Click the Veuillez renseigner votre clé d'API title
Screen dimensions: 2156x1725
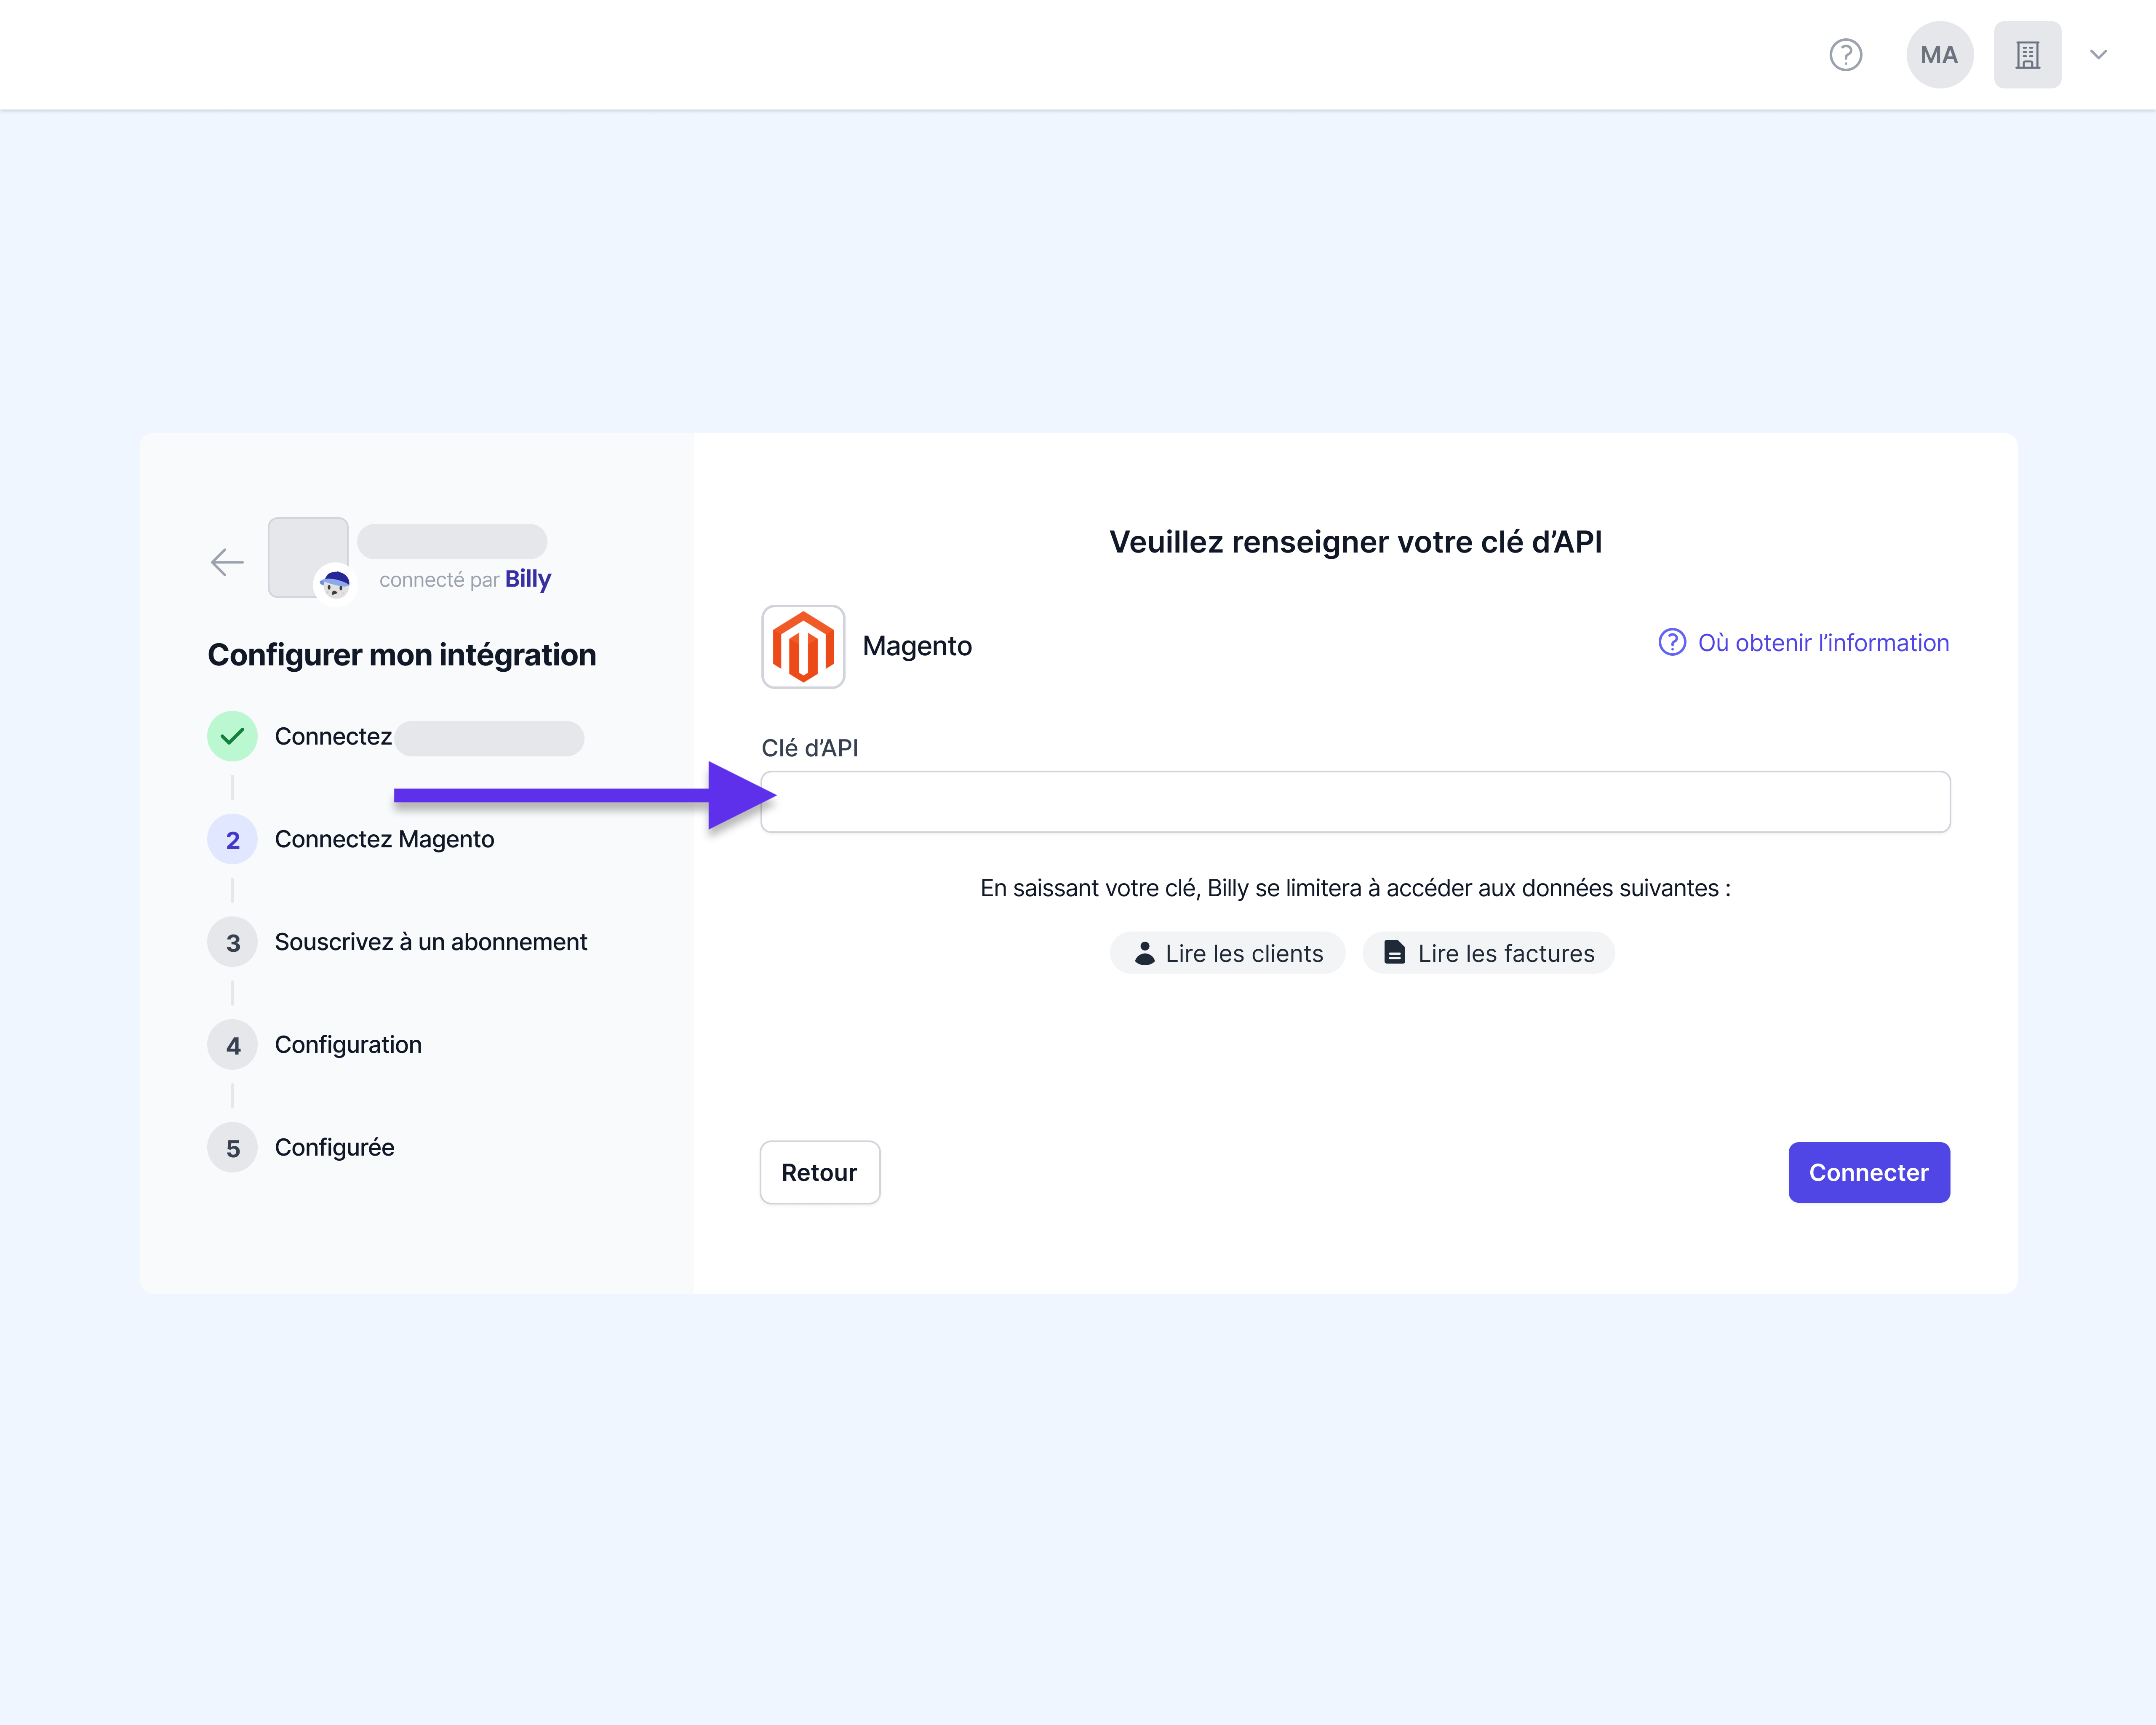pyautogui.click(x=1356, y=542)
